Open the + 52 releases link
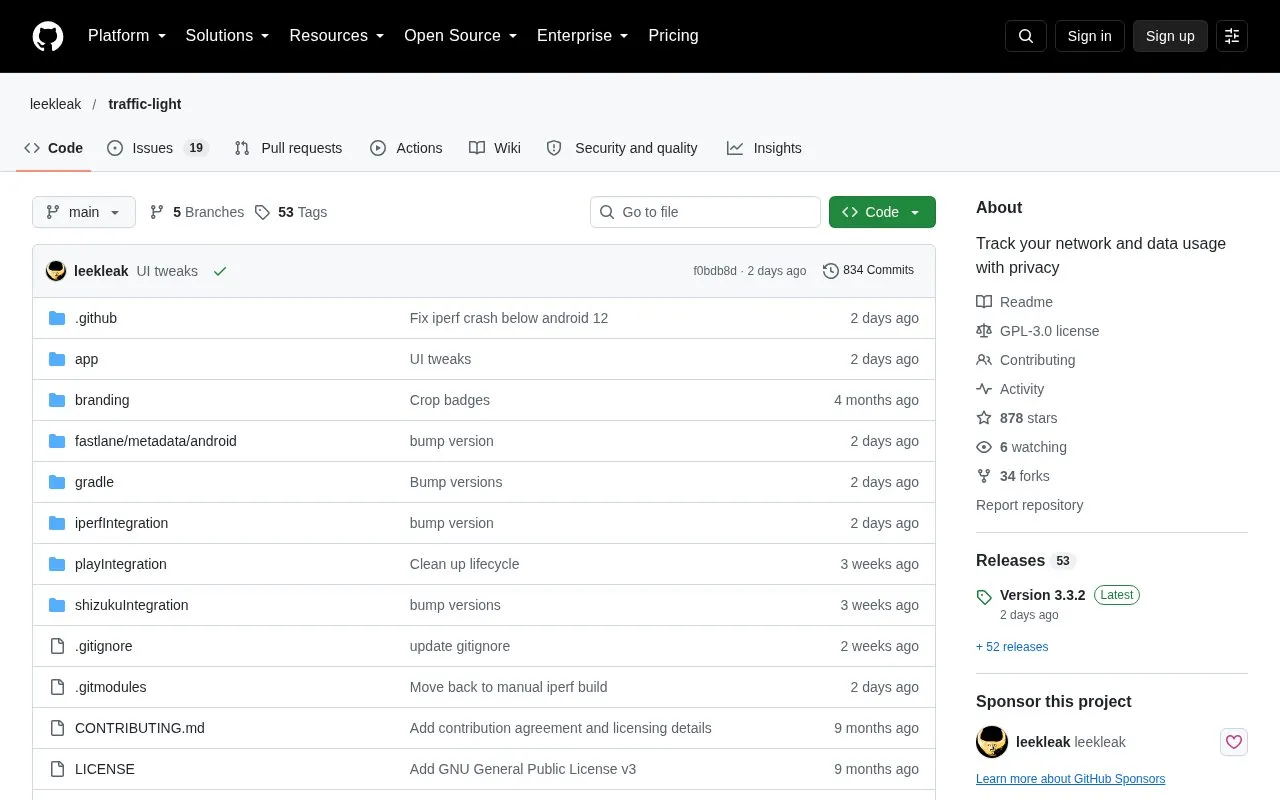 click(1012, 647)
